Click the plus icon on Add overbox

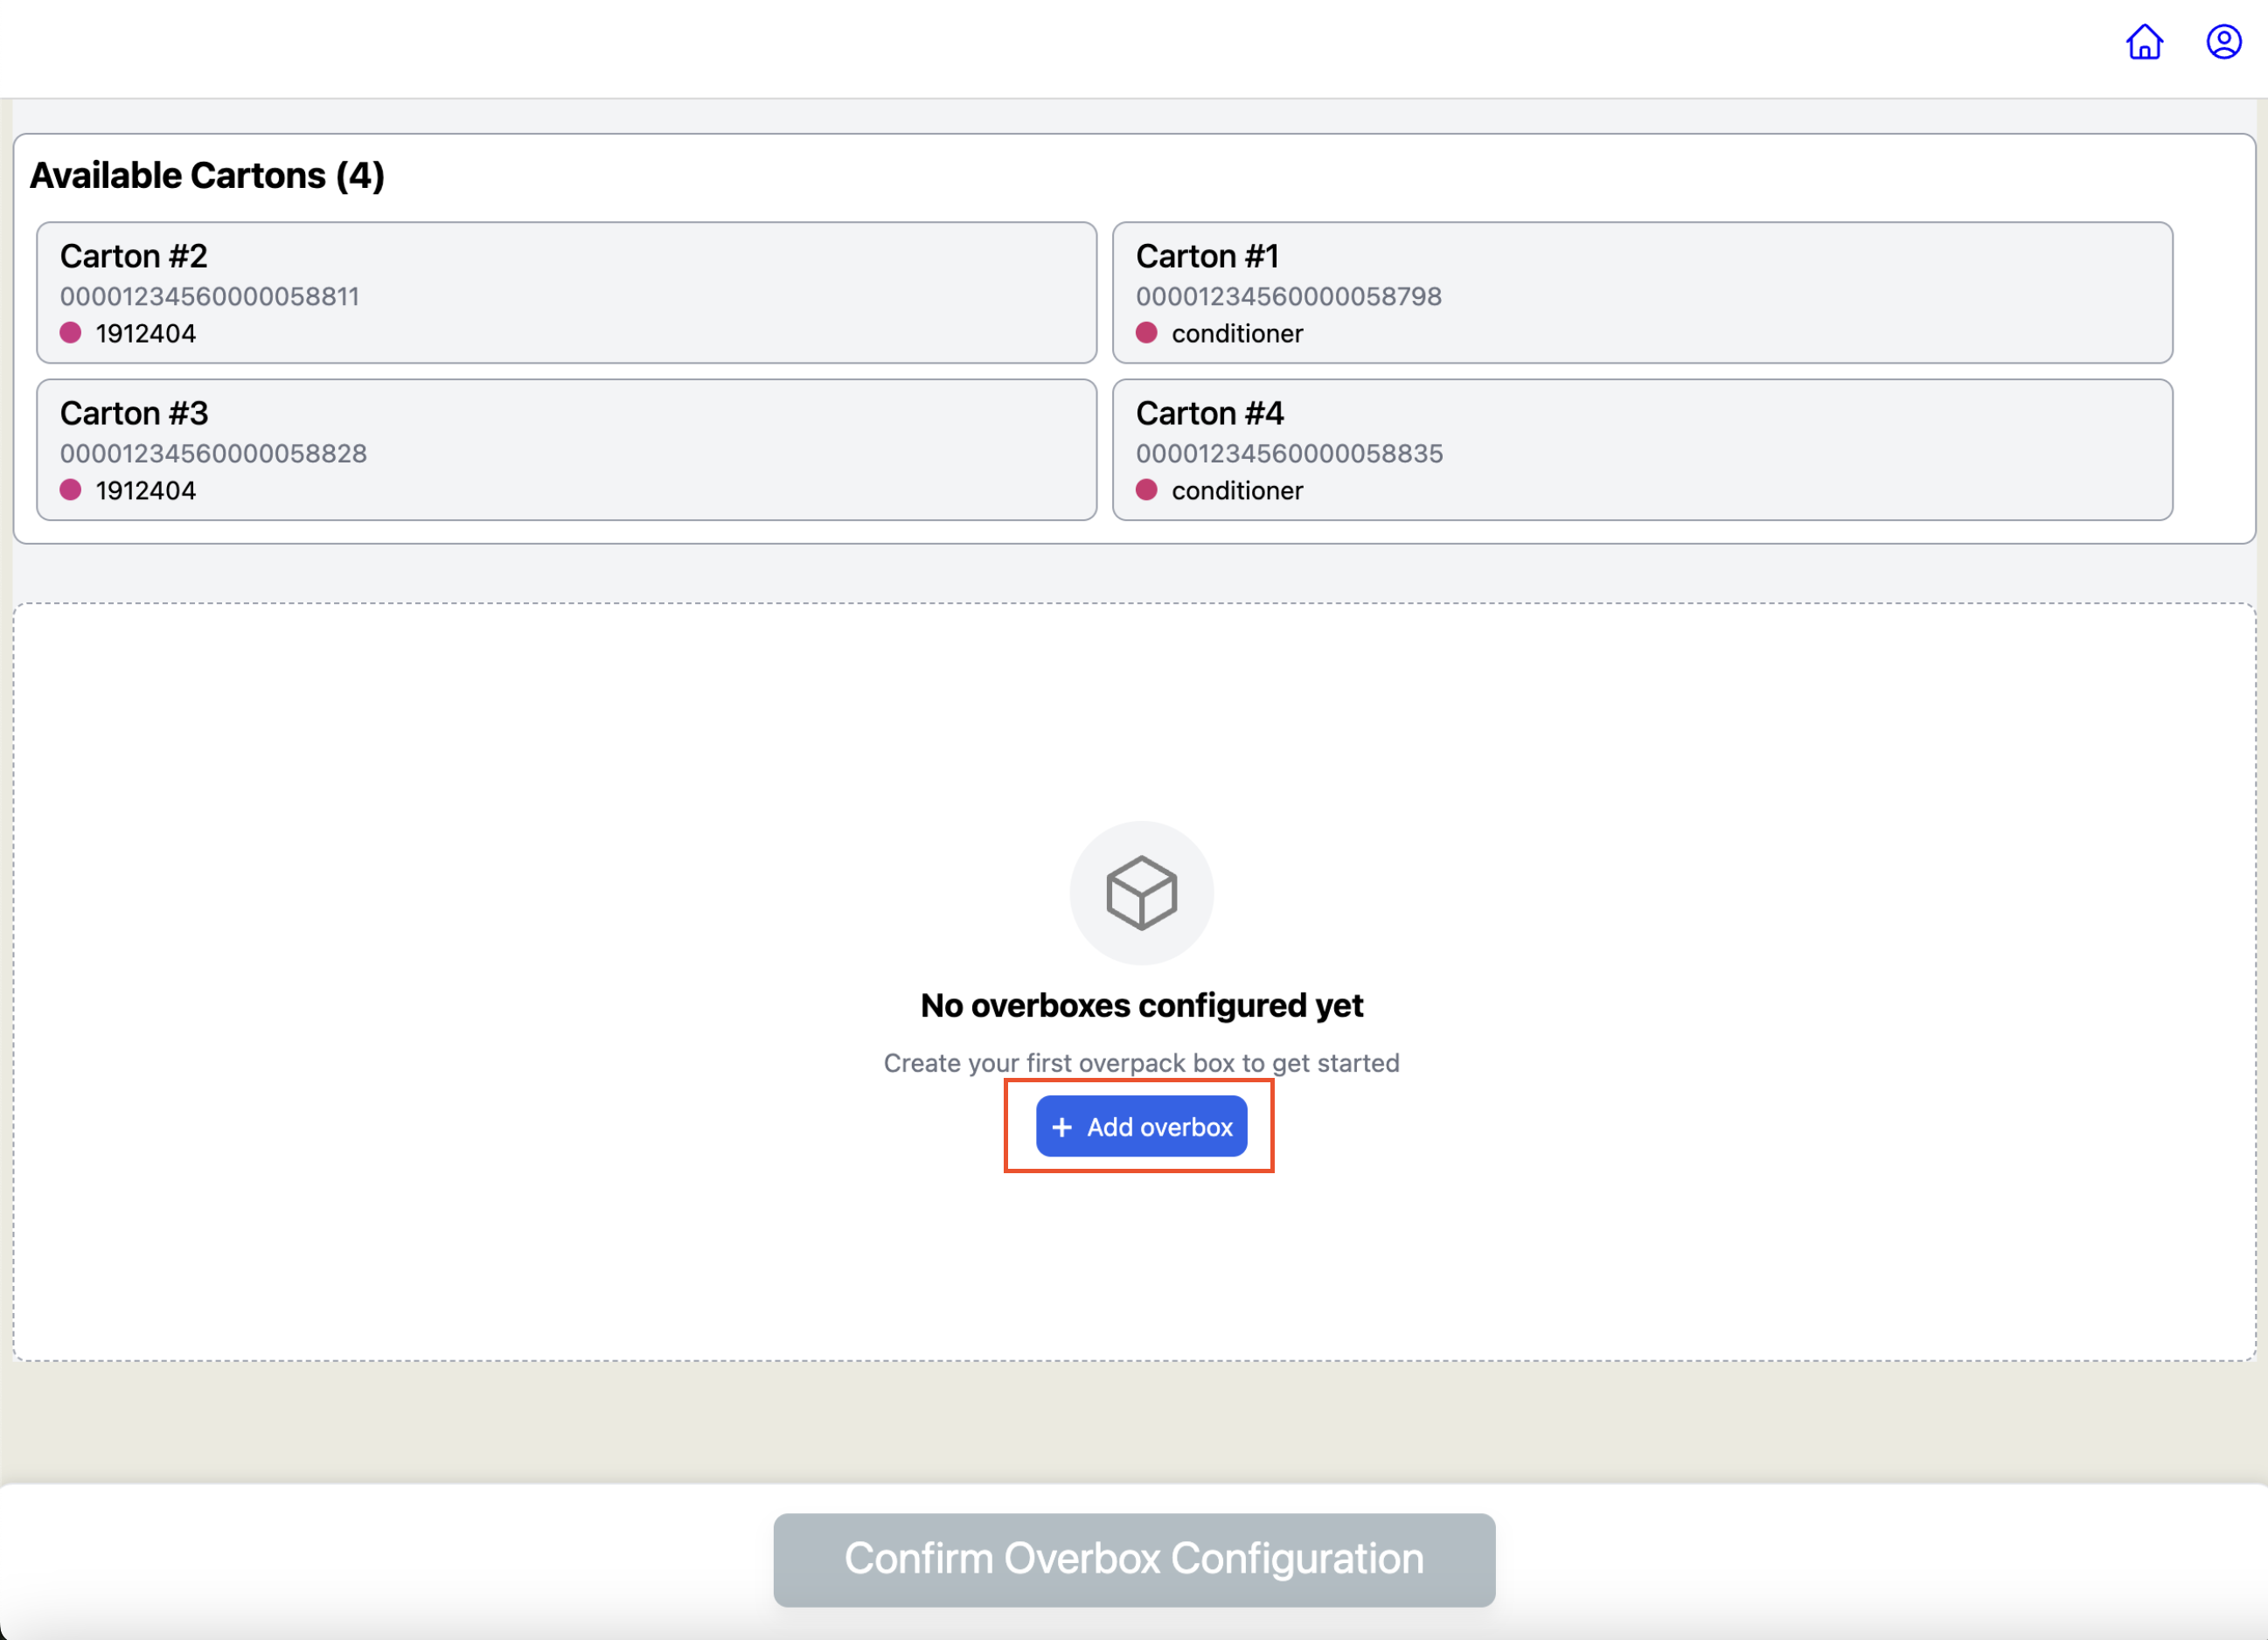1062,1127
